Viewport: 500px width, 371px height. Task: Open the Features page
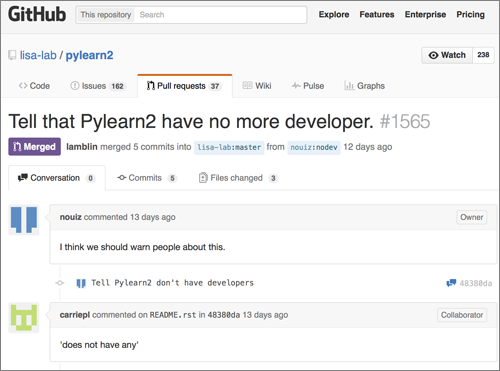coord(377,15)
